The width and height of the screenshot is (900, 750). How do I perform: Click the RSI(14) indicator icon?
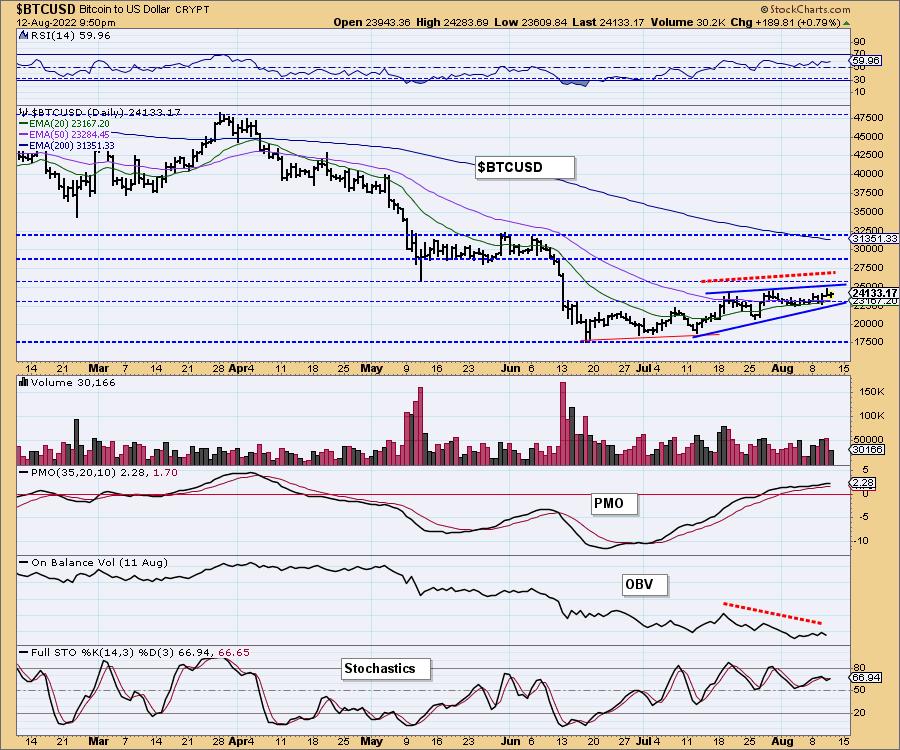23,36
